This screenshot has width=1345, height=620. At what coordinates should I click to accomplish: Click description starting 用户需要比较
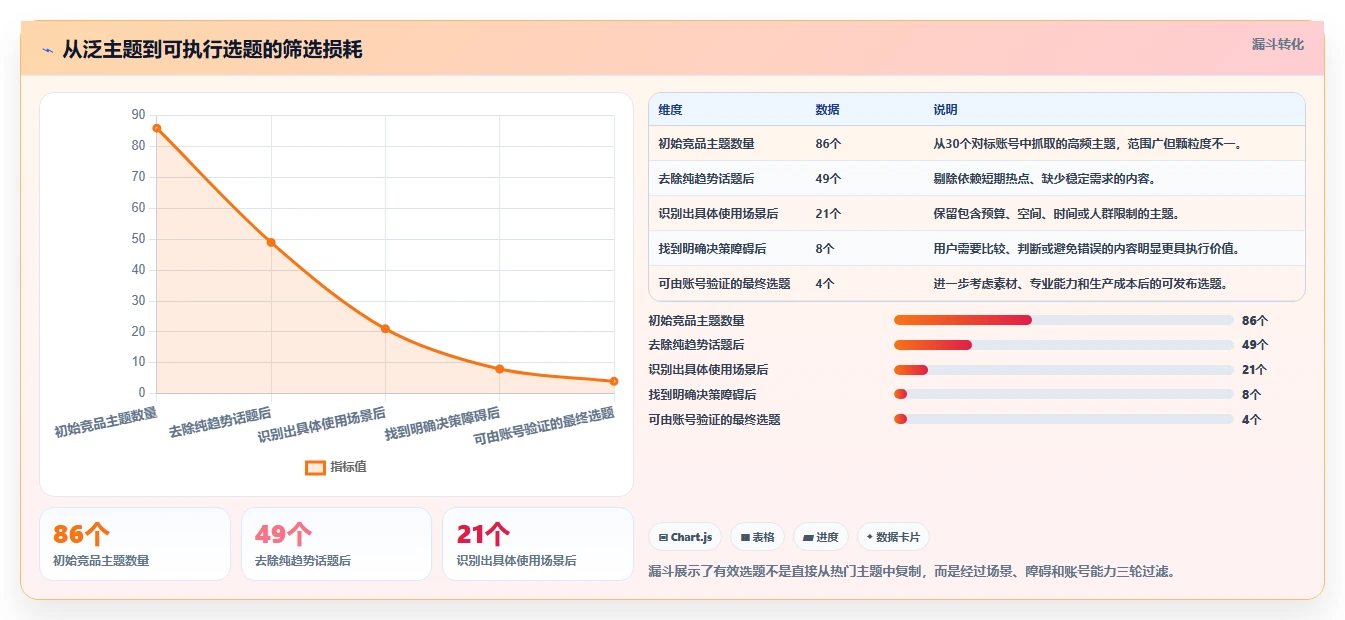(1087, 248)
